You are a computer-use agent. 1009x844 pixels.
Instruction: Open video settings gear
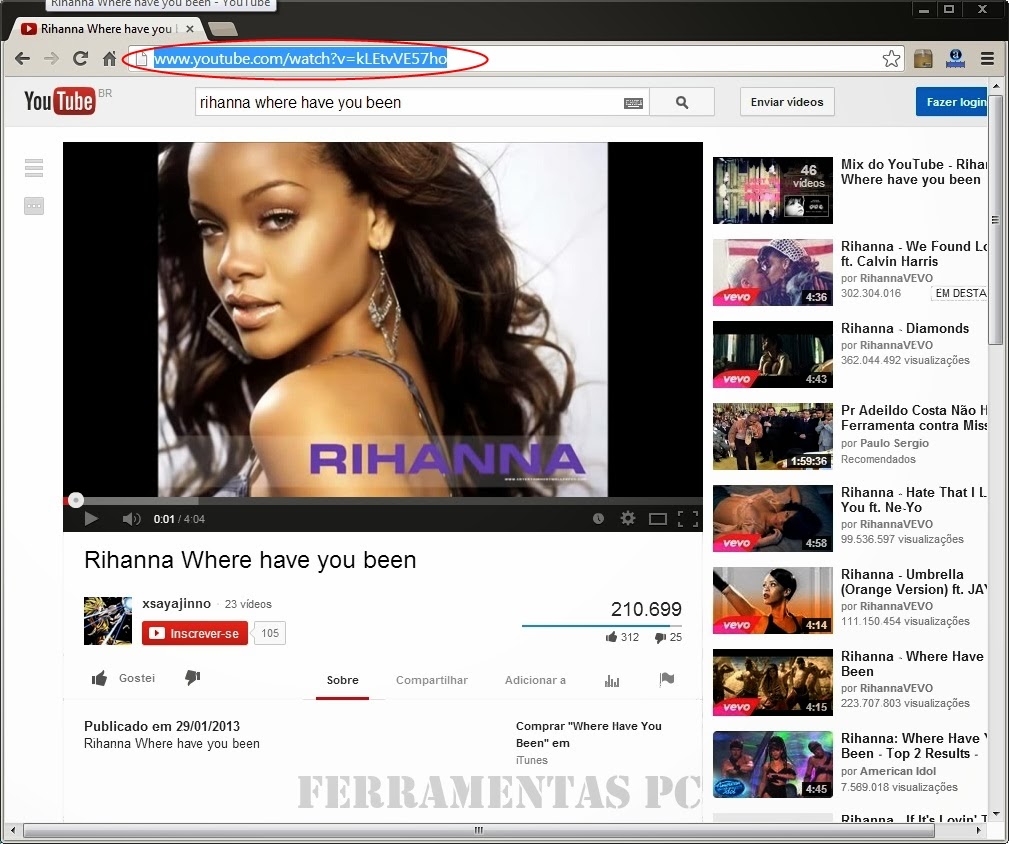(628, 518)
